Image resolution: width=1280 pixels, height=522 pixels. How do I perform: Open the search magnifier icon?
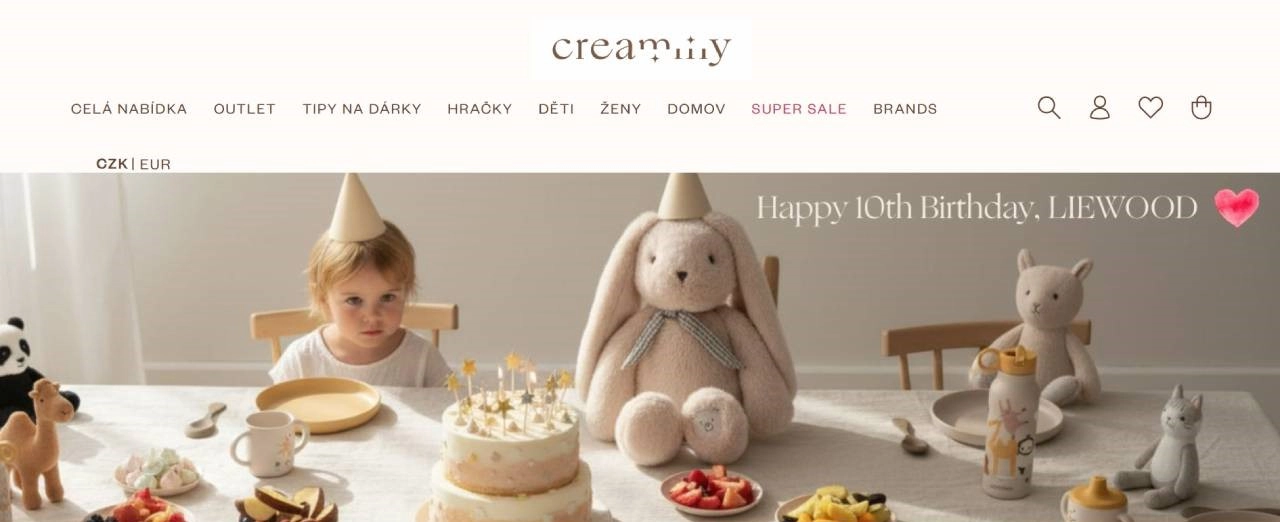point(1049,108)
